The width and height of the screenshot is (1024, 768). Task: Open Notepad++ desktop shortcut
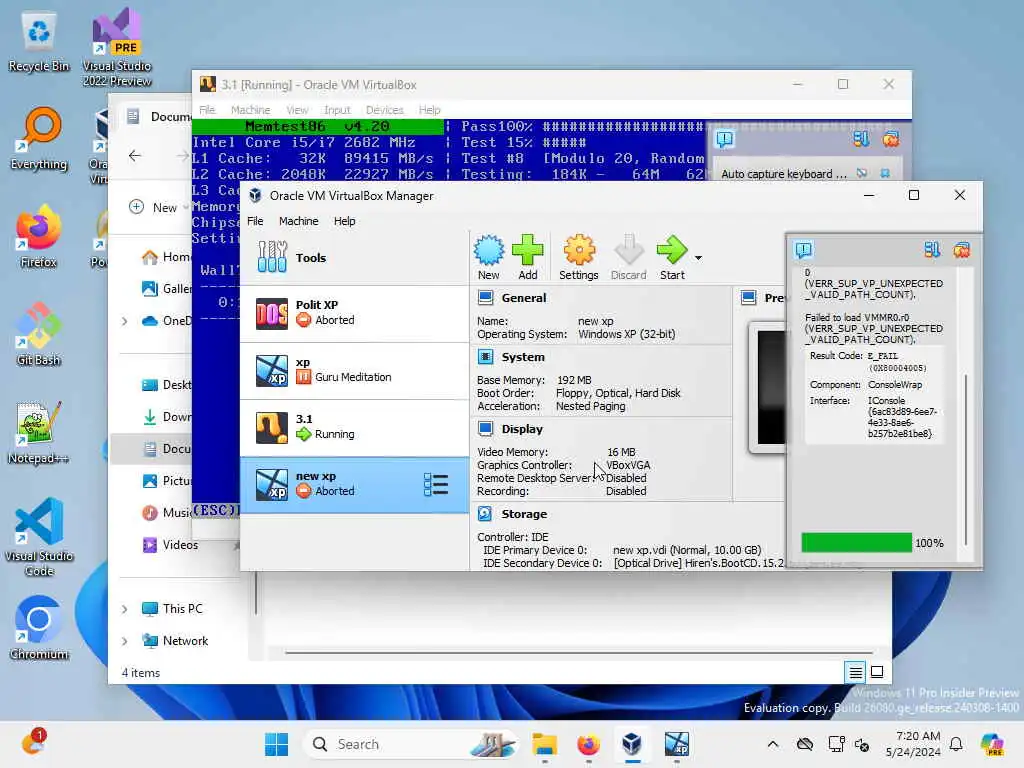point(39,432)
